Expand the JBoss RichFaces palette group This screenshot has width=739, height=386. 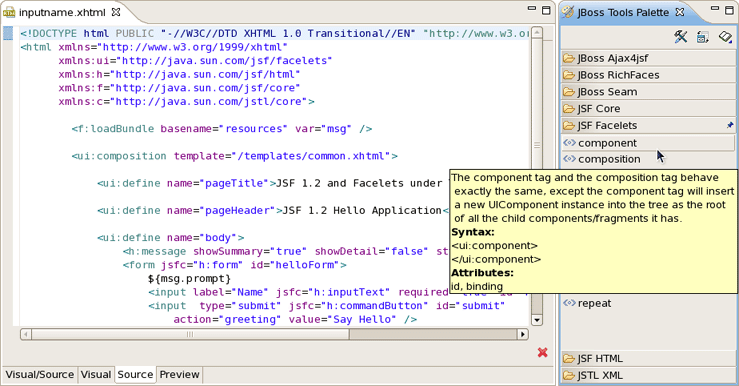coord(648,75)
